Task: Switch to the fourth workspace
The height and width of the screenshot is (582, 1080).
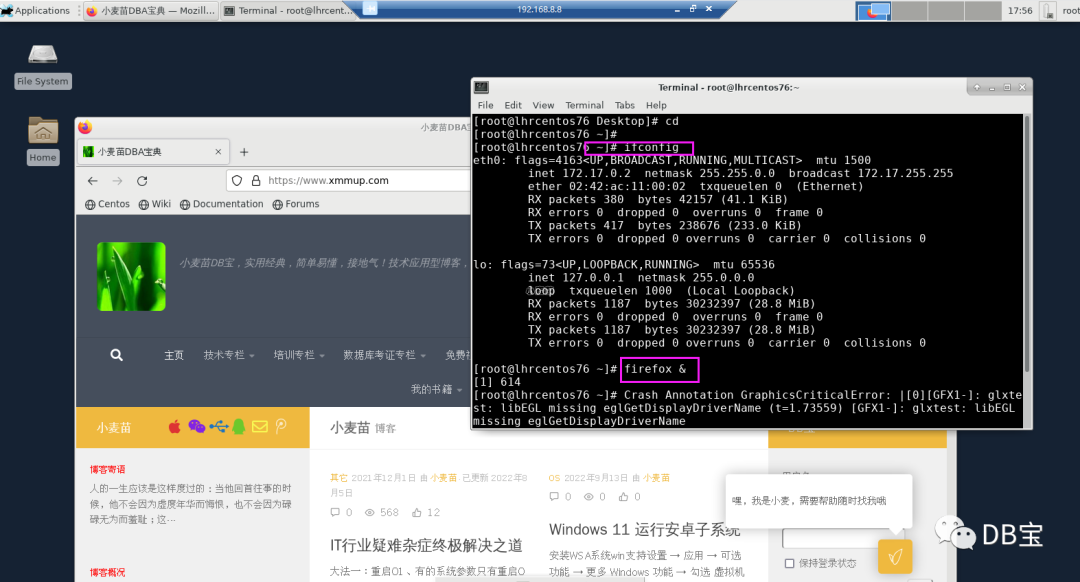Action: click(x=982, y=10)
